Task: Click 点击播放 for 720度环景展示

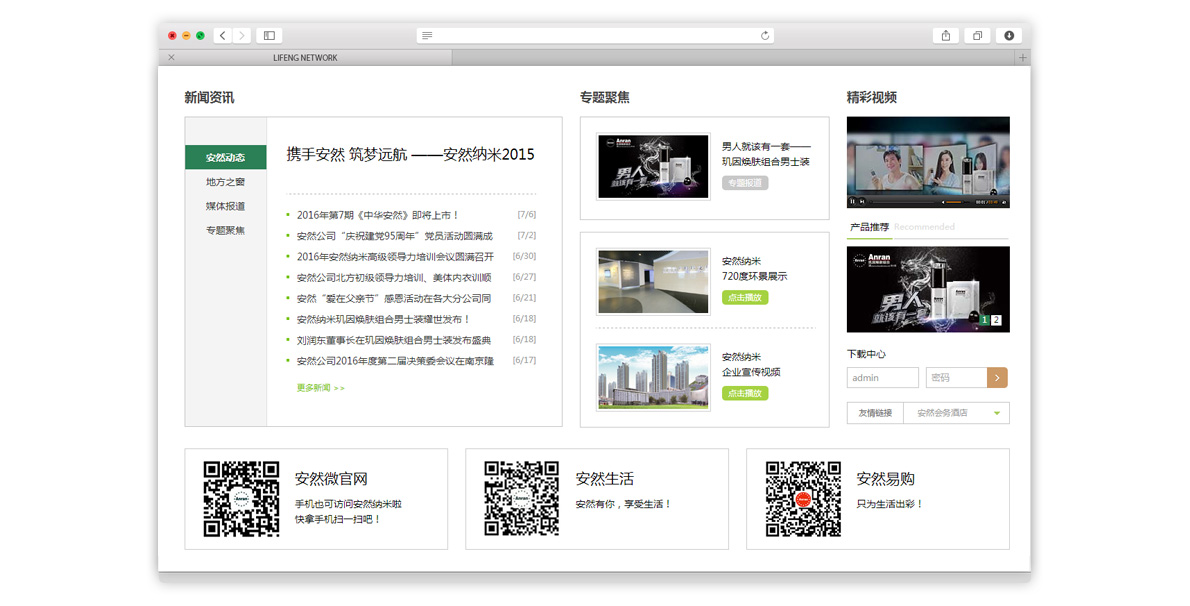Action: point(744,298)
